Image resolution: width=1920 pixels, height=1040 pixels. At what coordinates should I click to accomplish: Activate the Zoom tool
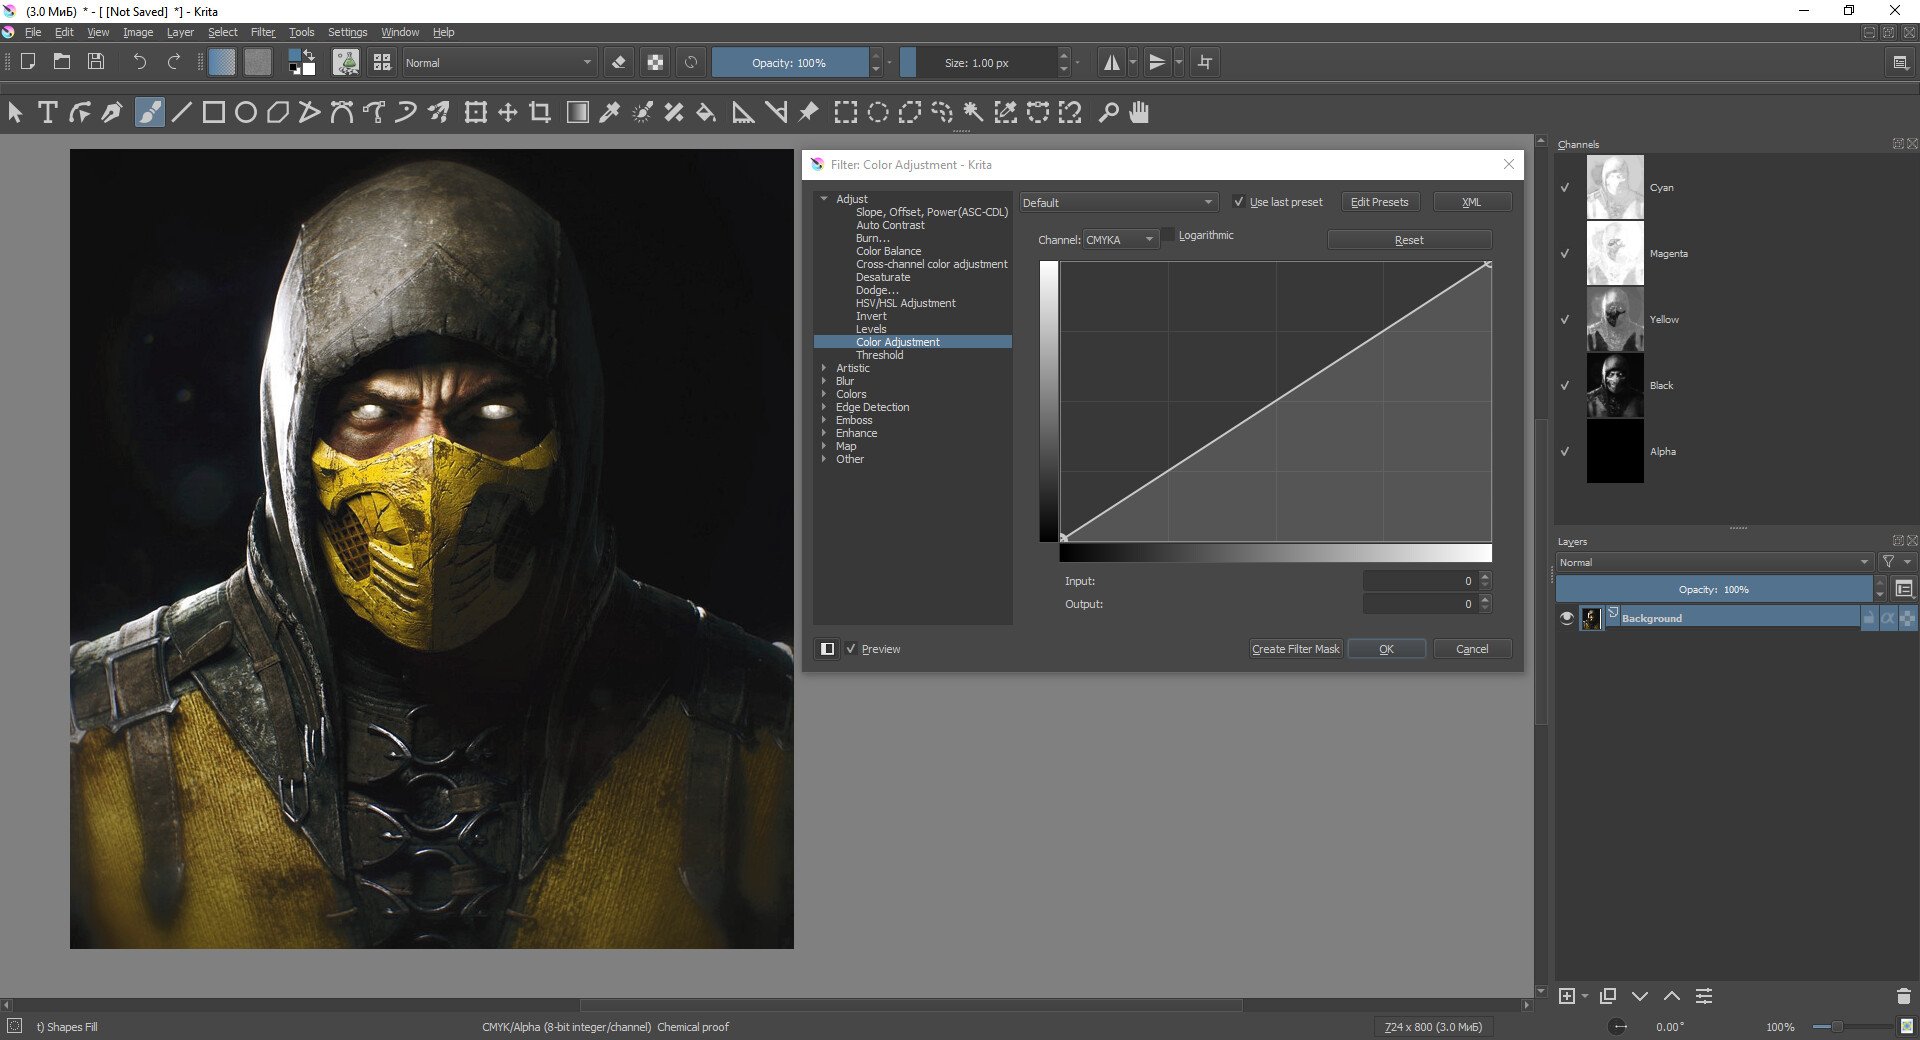(x=1108, y=113)
